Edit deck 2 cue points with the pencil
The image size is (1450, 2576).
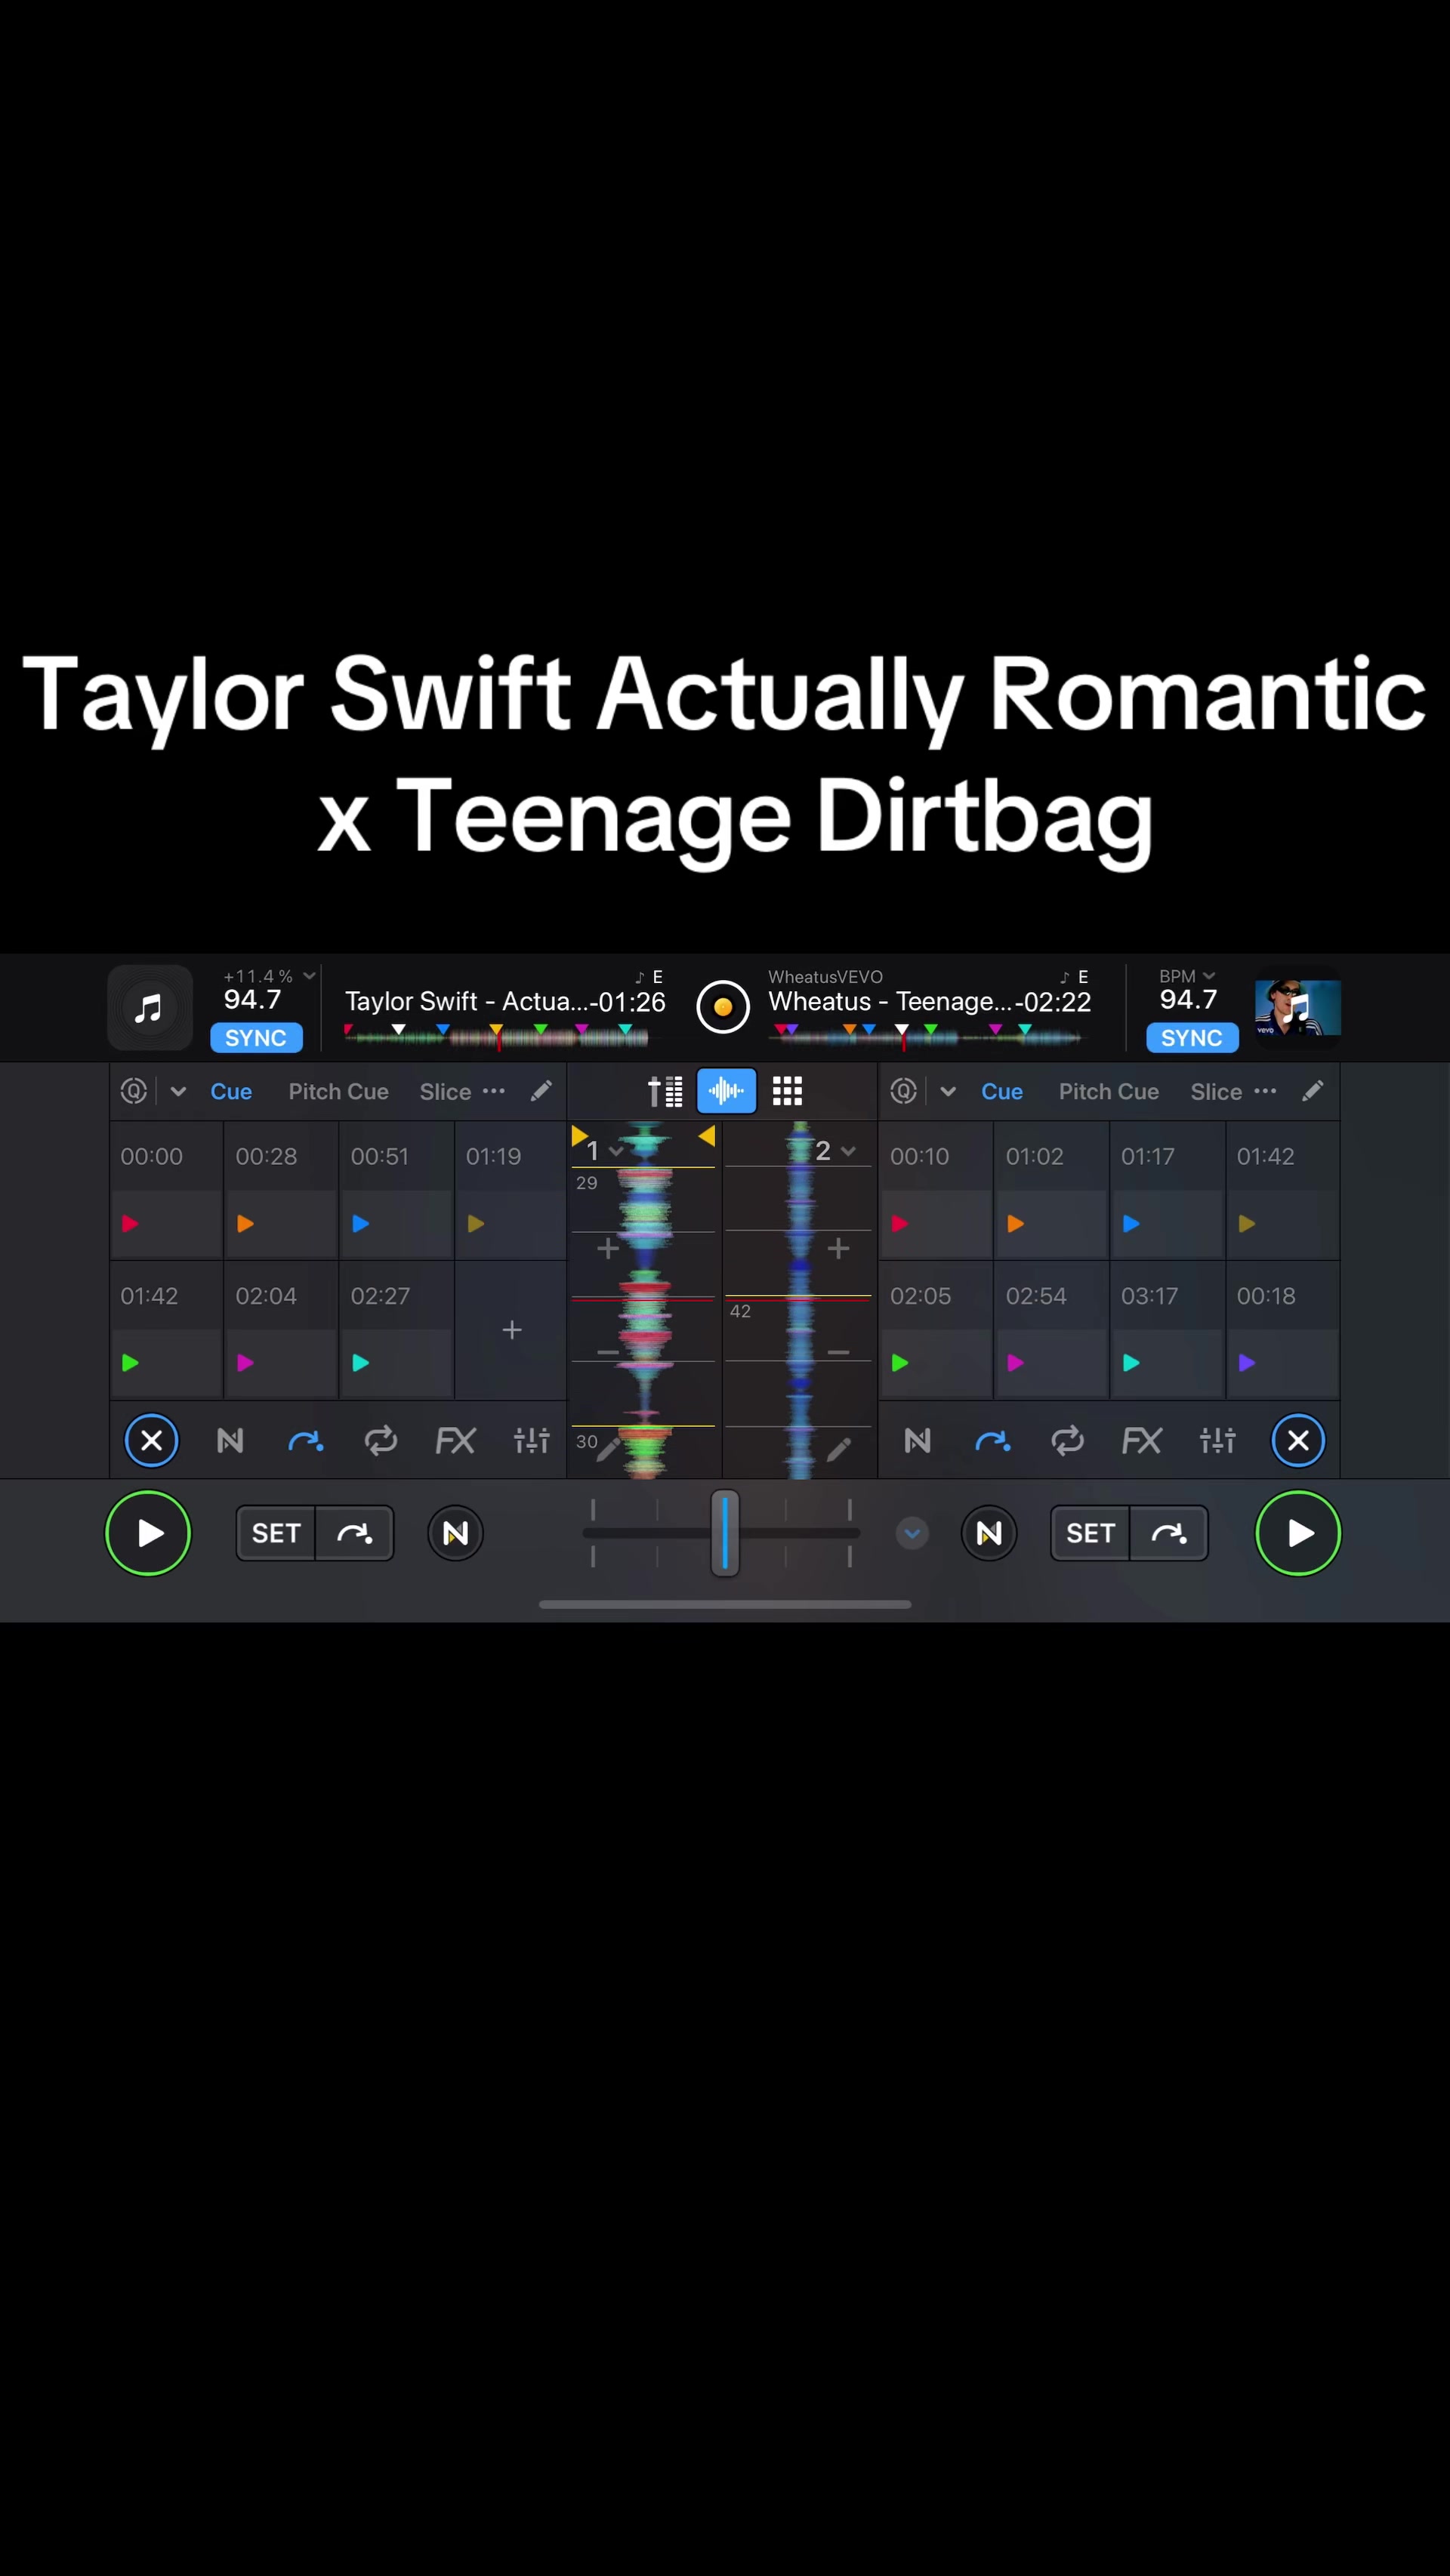tap(1313, 1091)
